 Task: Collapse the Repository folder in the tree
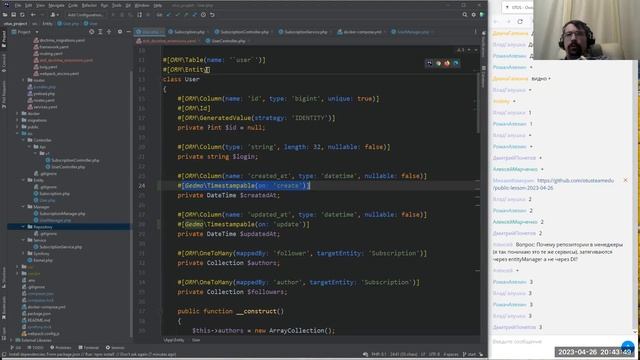click(x=24, y=227)
